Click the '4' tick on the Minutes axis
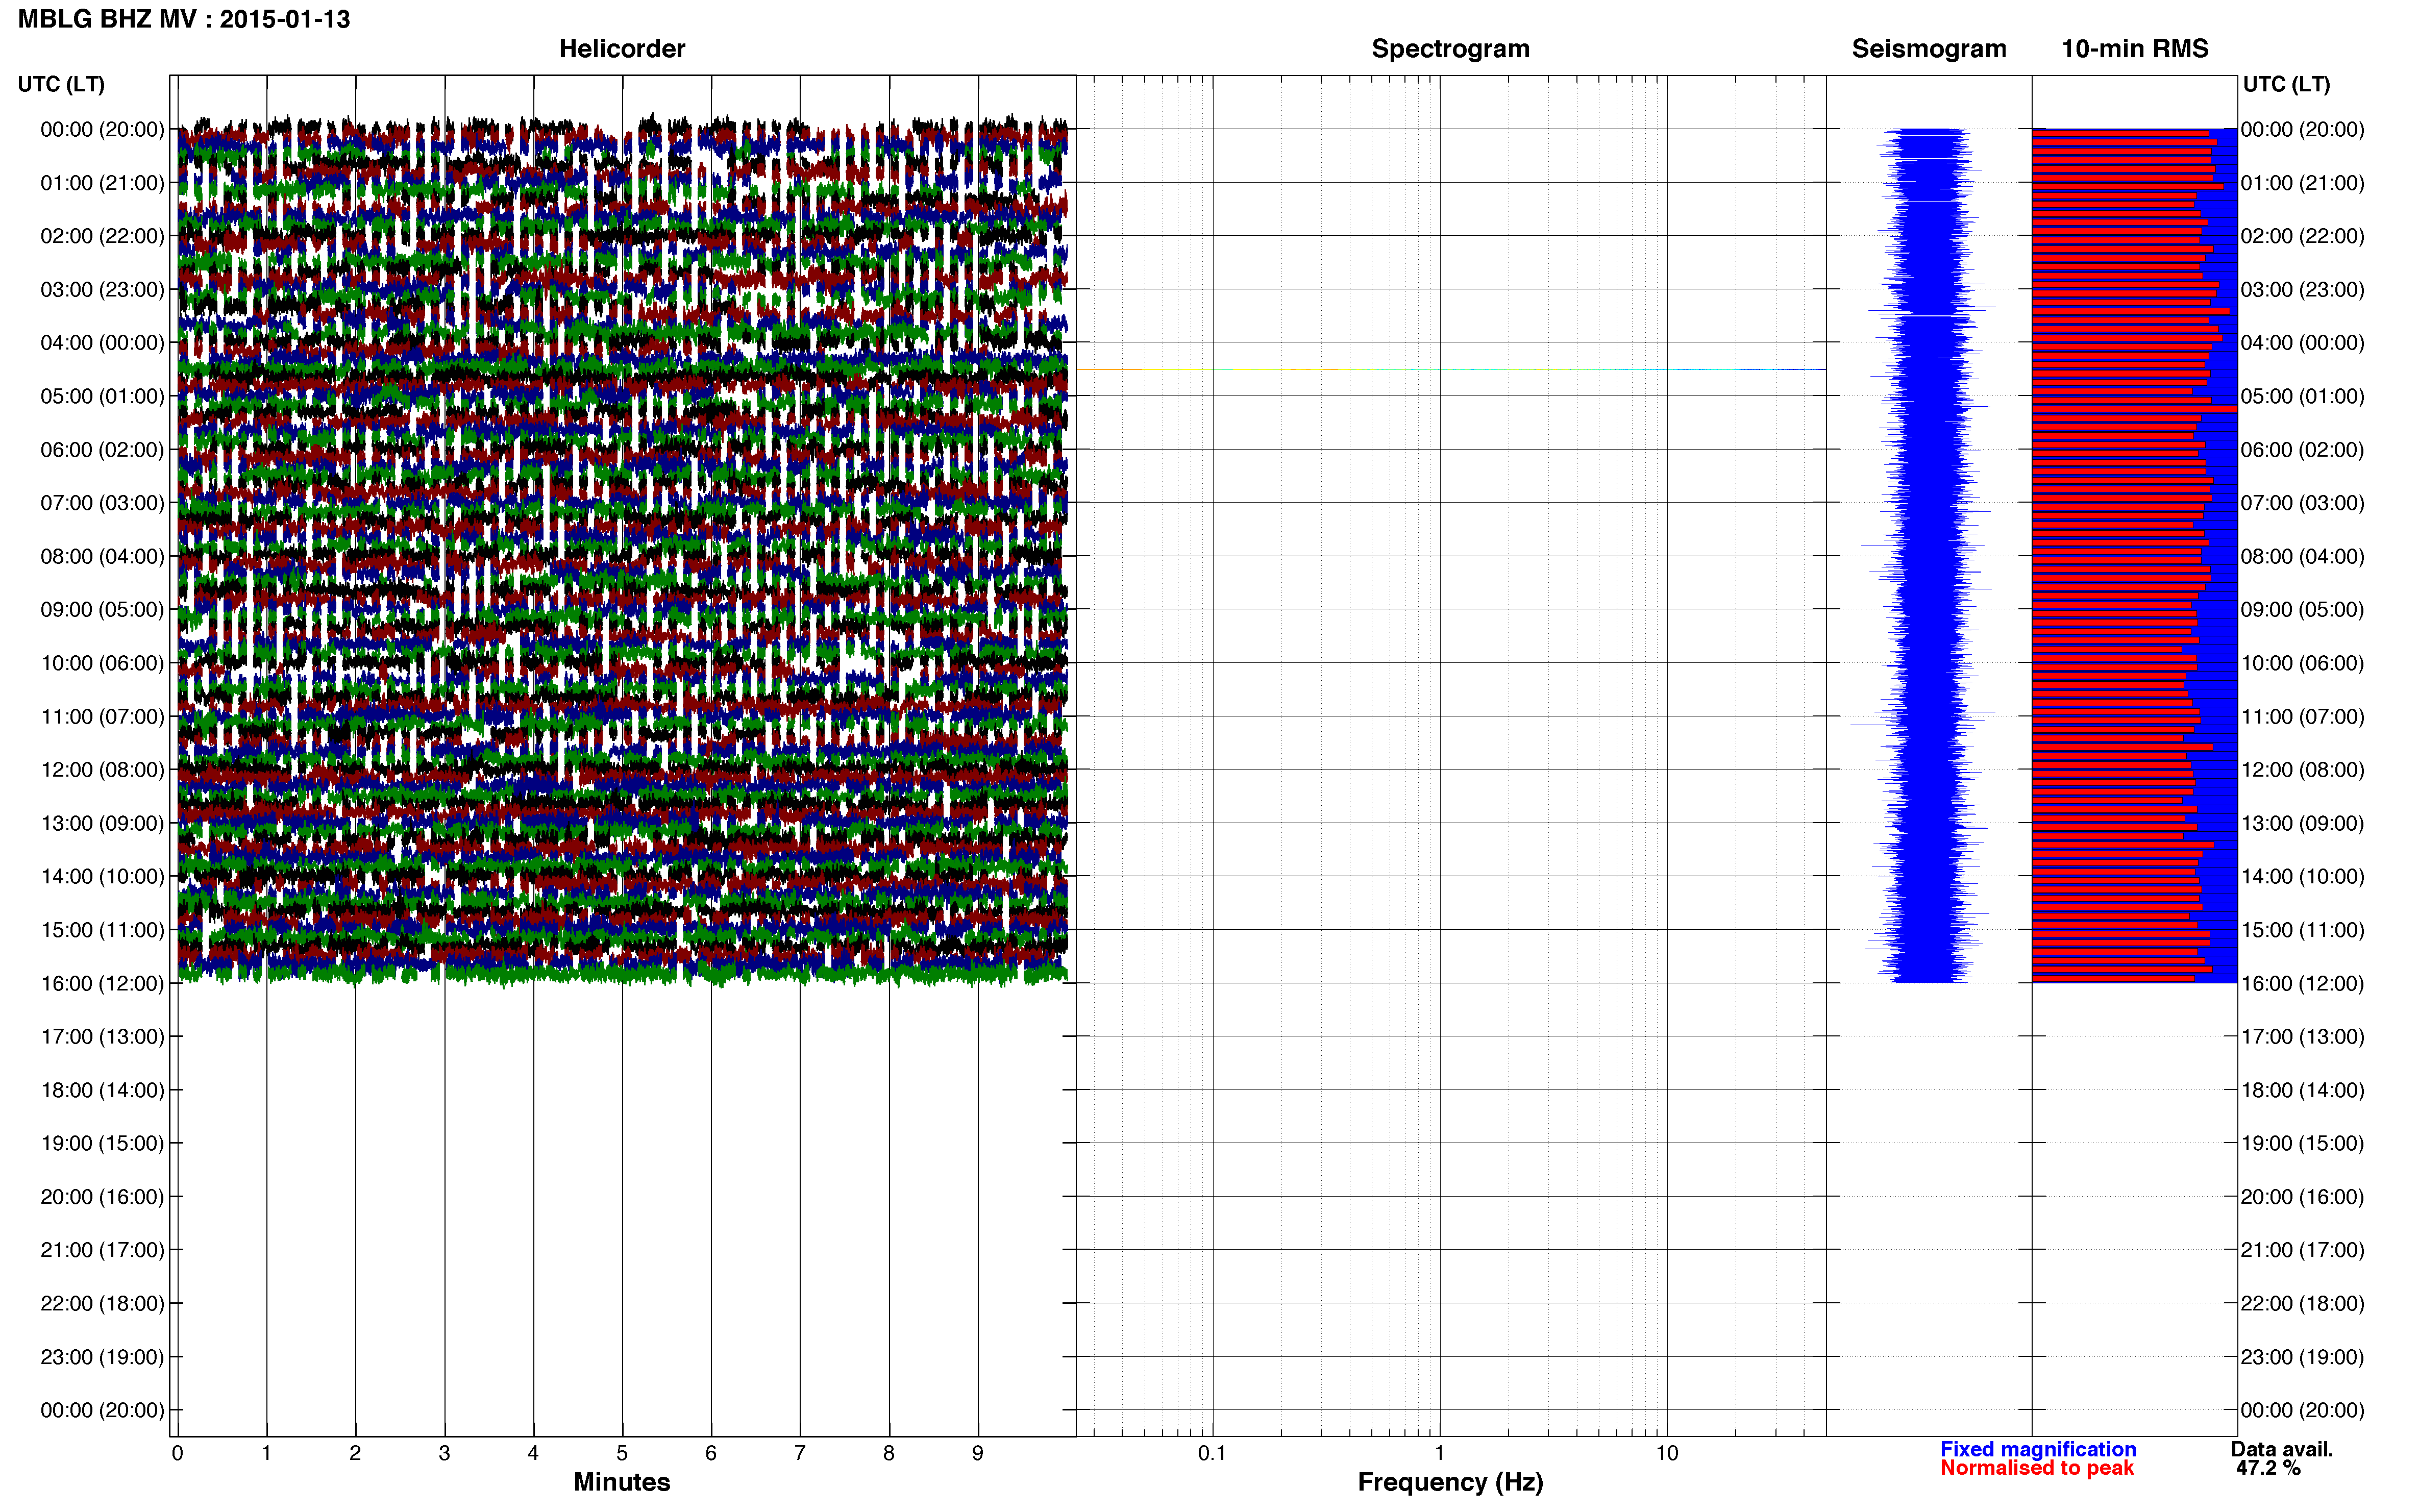The image size is (2419, 1512). 533,1453
